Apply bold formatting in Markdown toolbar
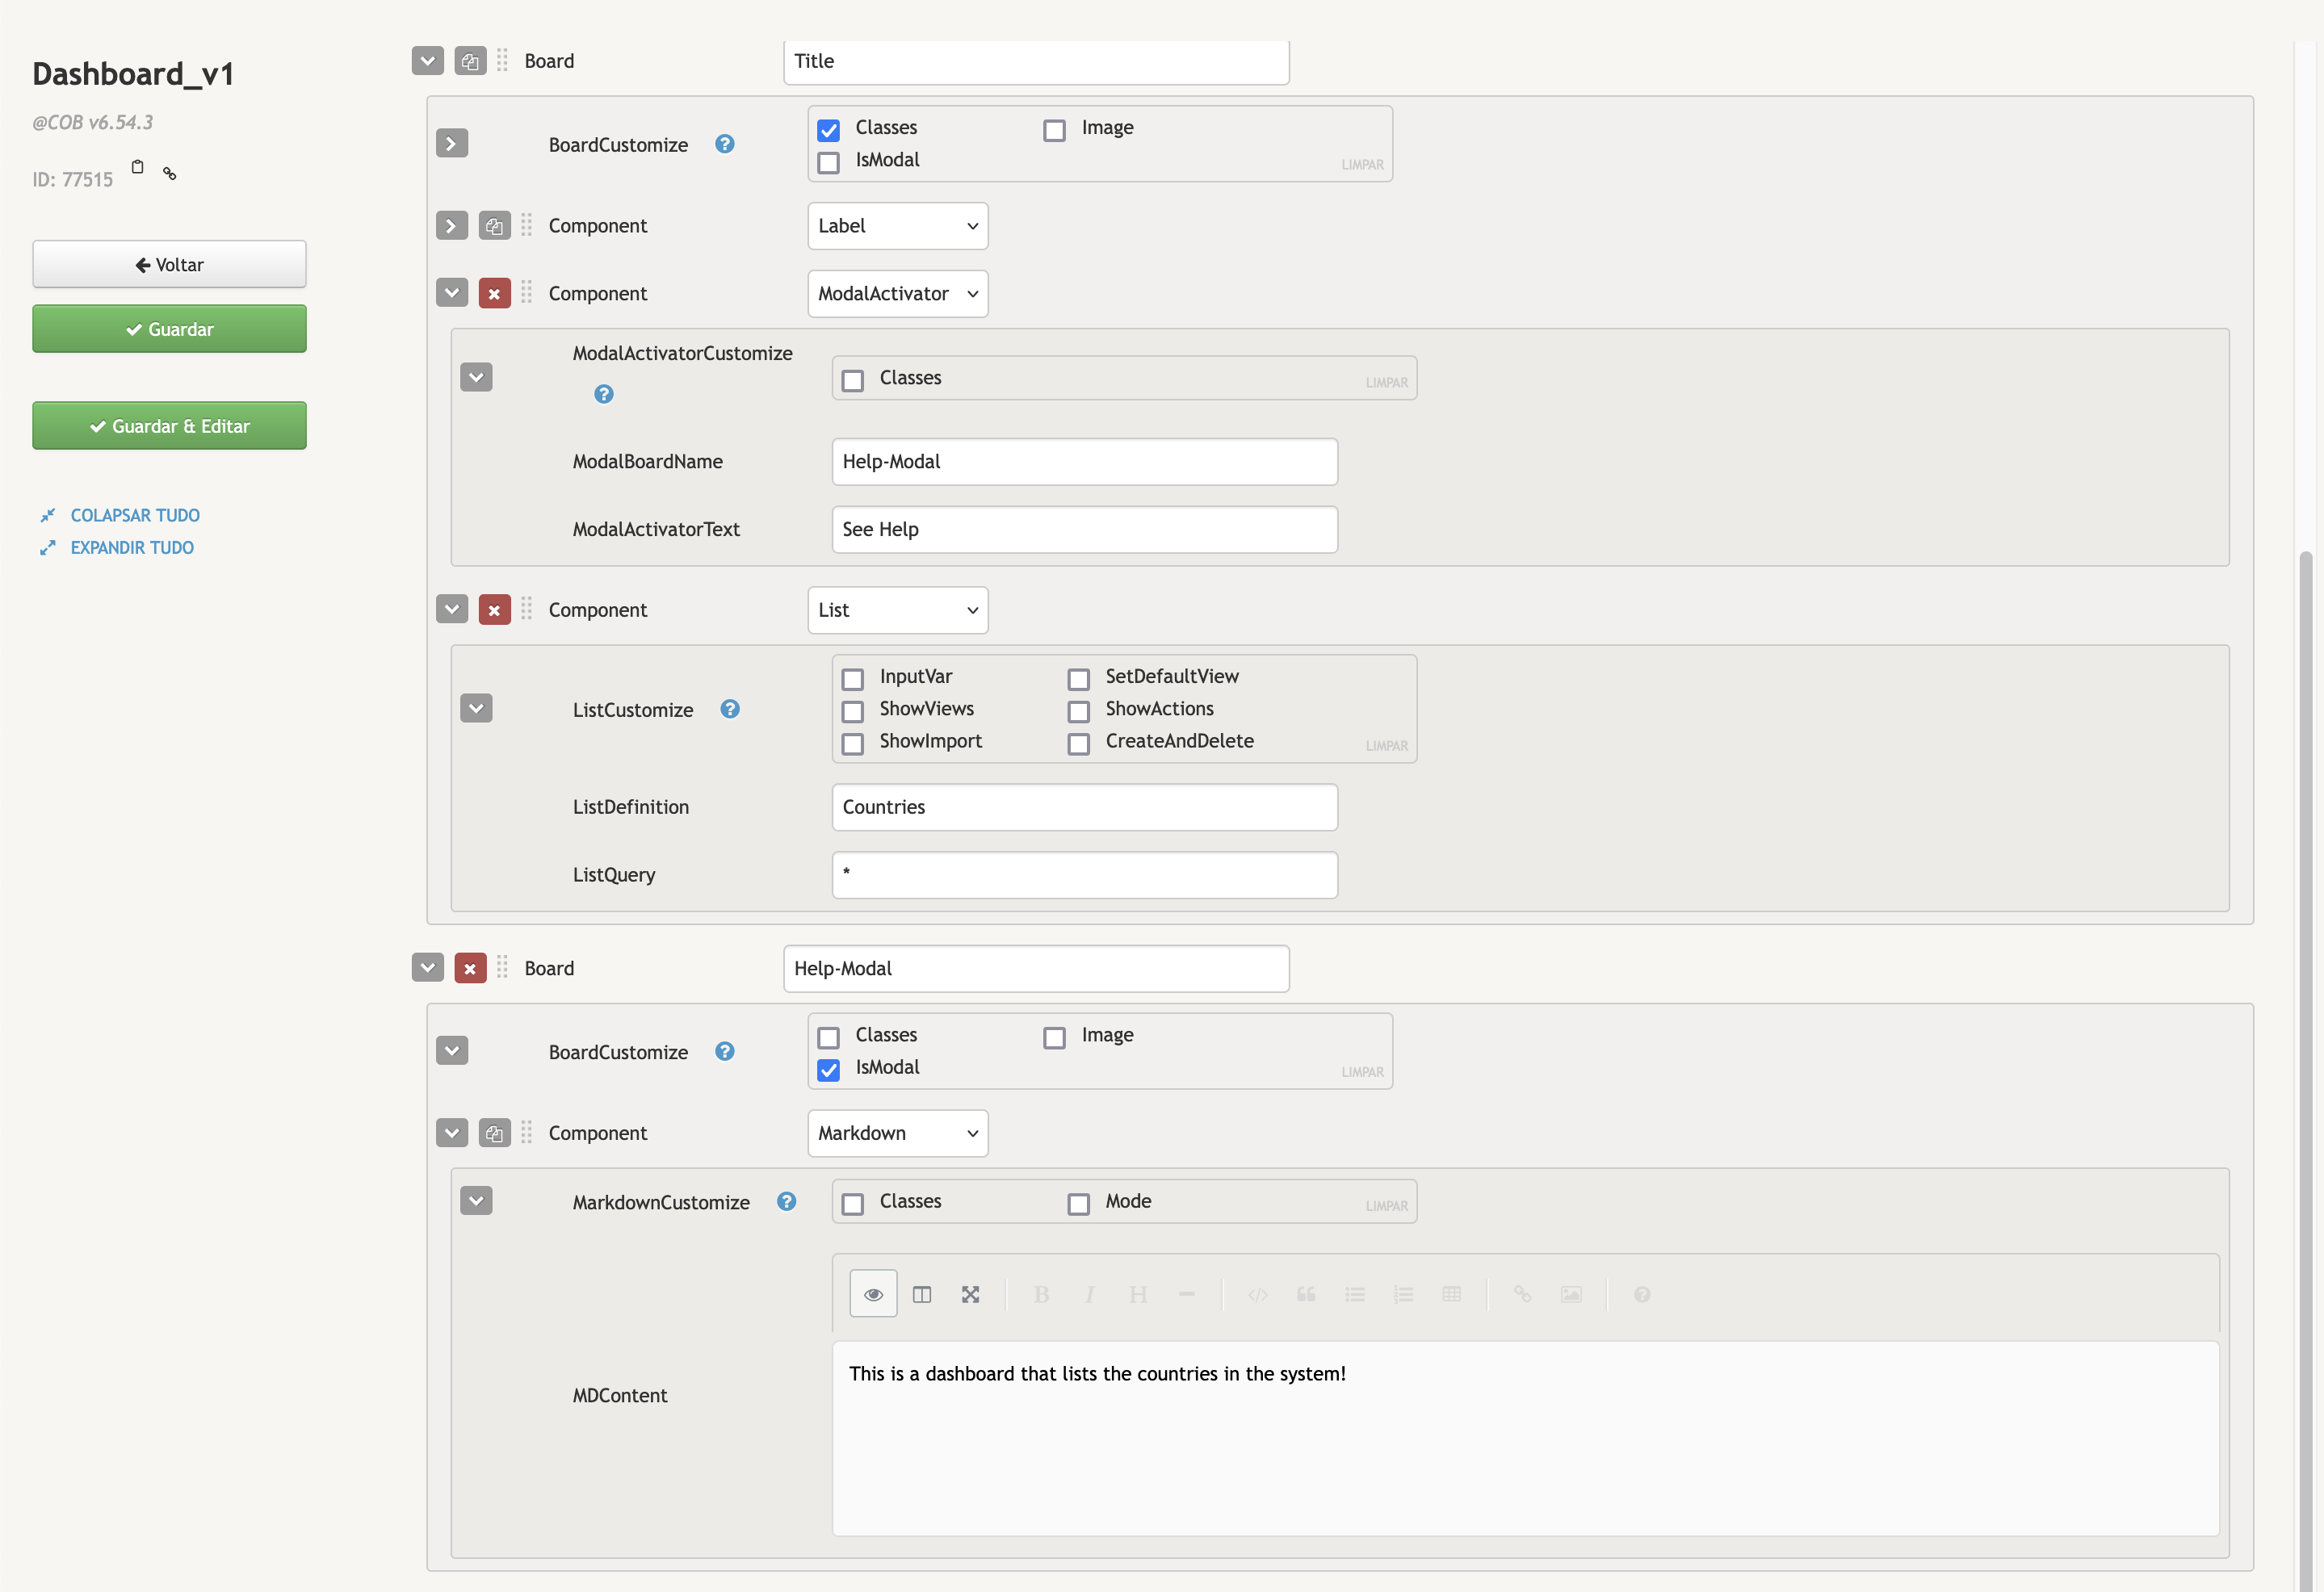Viewport: 2324px width, 1592px height. (x=1041, y=1293)
